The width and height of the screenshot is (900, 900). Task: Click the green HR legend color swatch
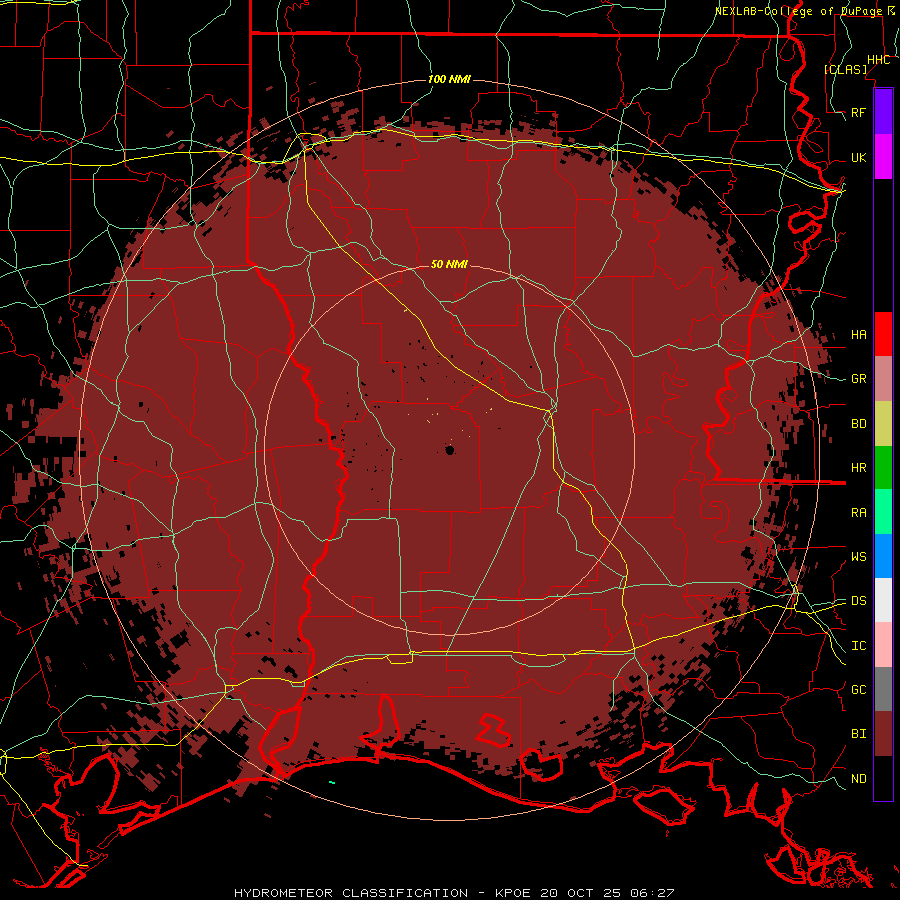pos(883,468)
